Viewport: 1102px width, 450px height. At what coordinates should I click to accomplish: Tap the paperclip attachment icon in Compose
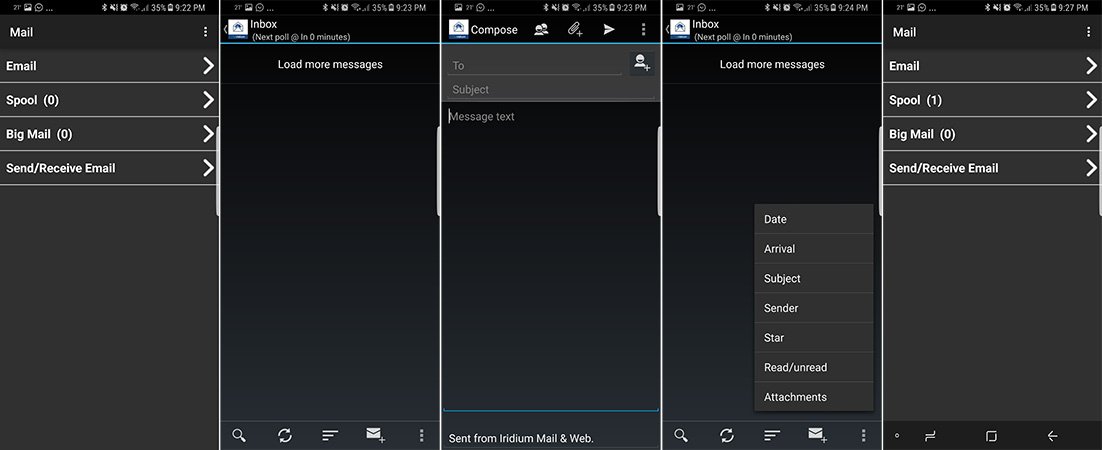[x=575, y=30]
